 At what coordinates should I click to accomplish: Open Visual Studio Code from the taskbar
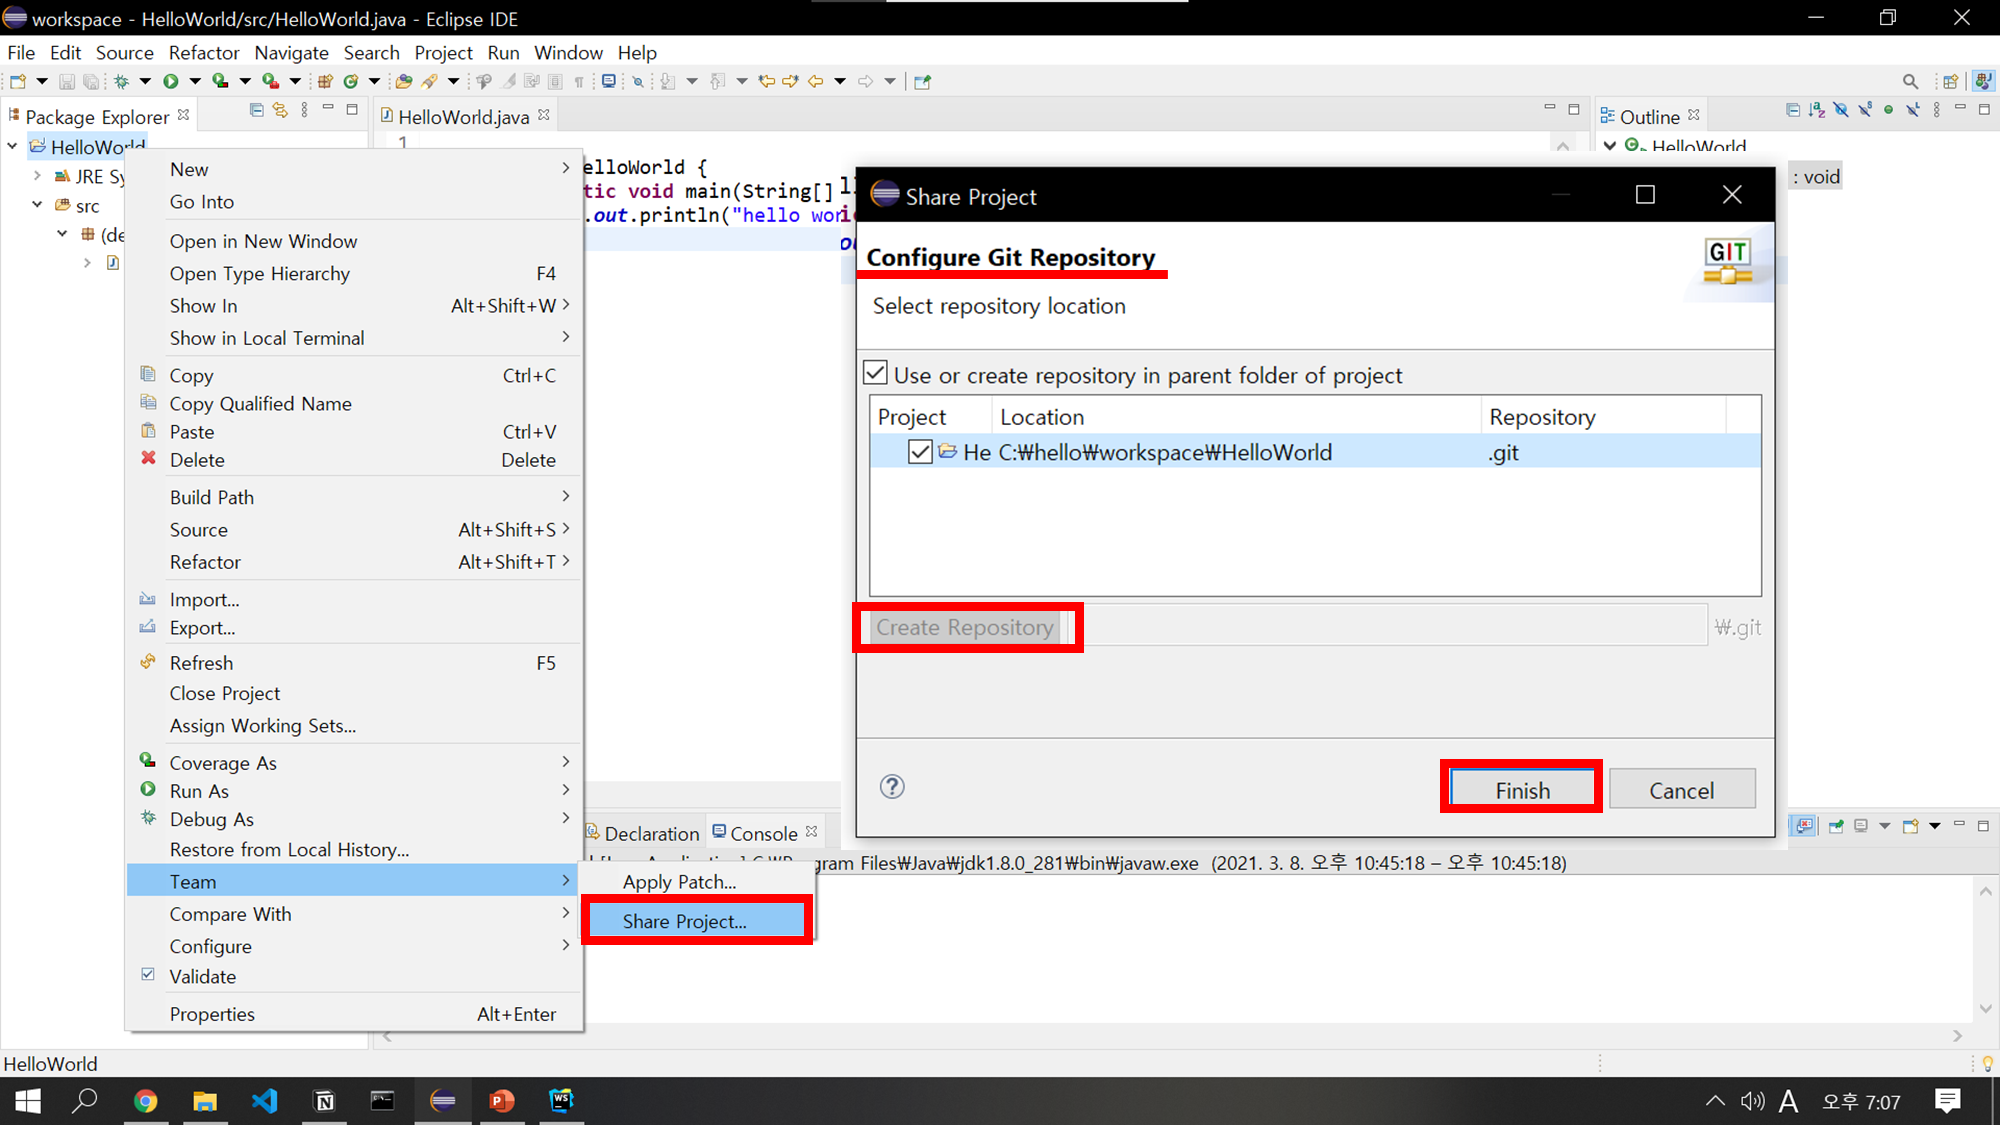pos(264,1101)
